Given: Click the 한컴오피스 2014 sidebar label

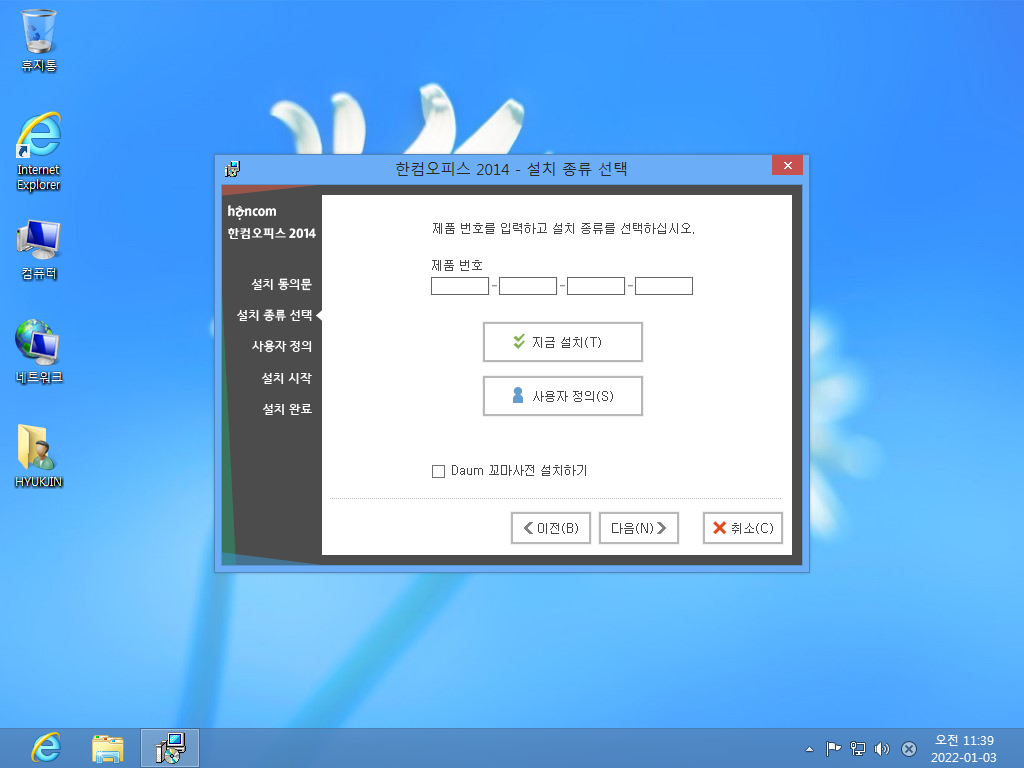Looking at the screenshot, I should coord(272,233).
